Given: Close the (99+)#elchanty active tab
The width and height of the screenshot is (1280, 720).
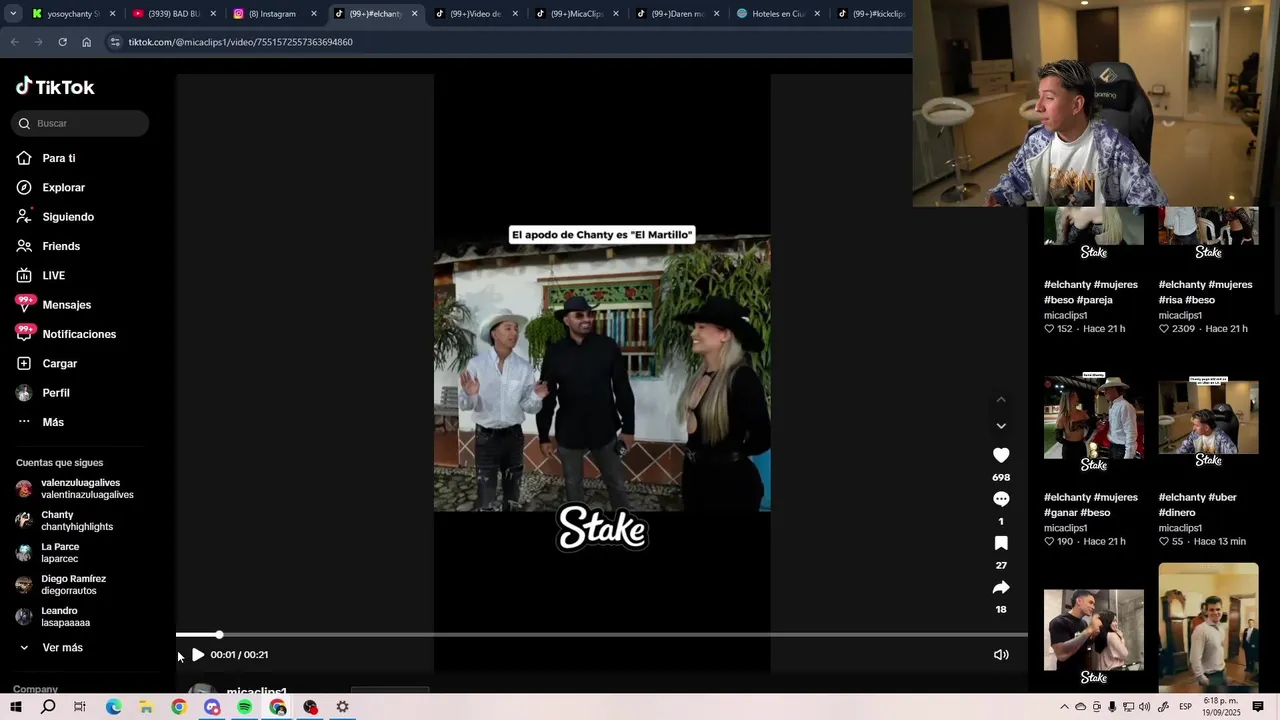Looking at the screenshot, I should point(414,14).
